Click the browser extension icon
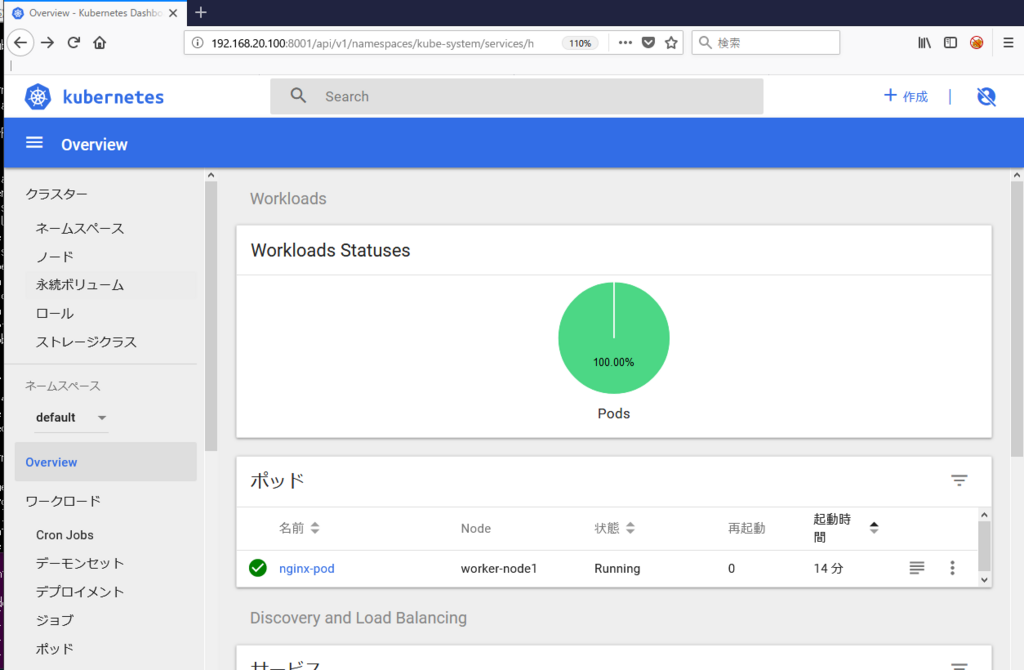1024x670 pixels. pos(976,43)
